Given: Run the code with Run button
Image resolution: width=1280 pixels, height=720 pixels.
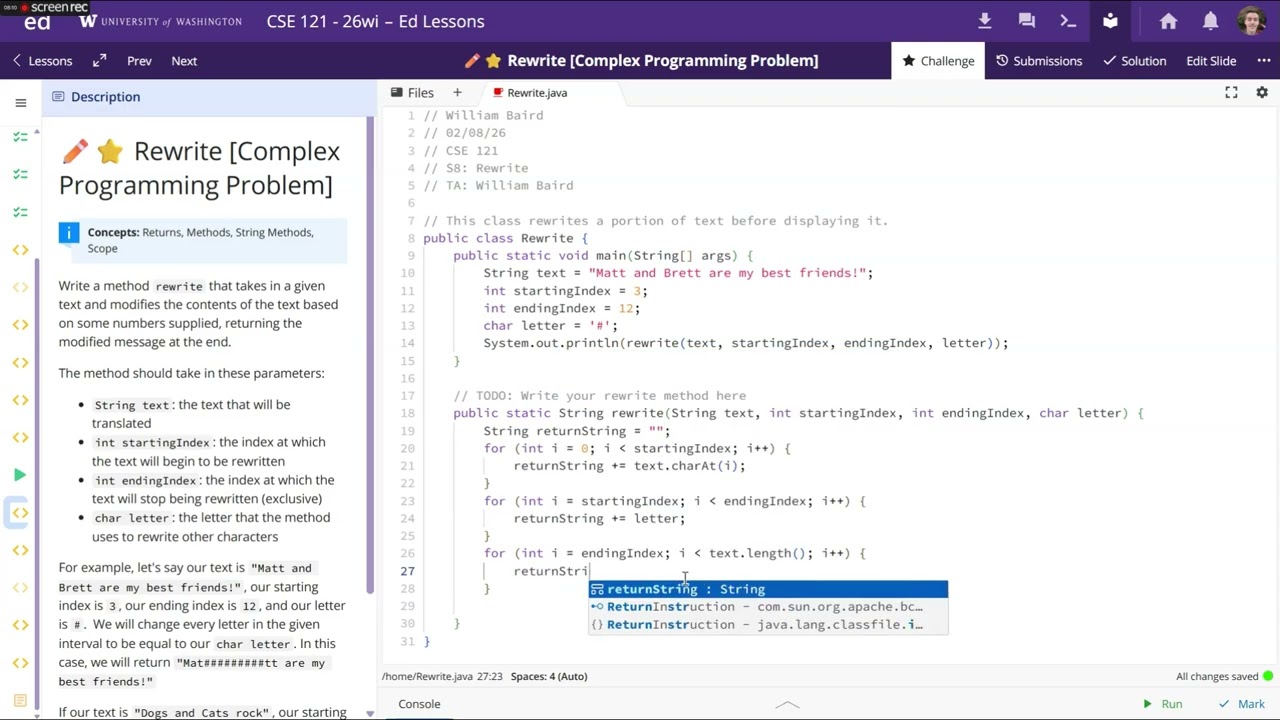Looking at the screenshot, I should pos(1162,704).
